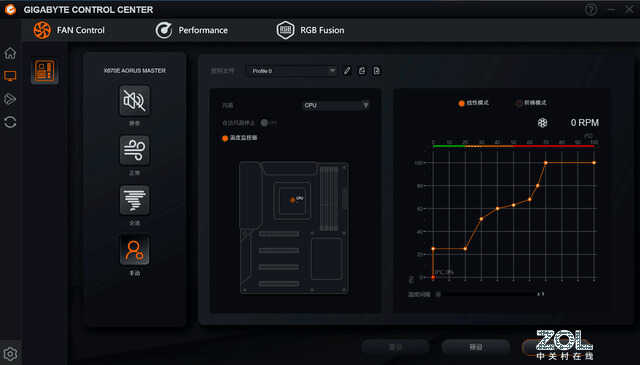Select the manual user fan mode icon
This screenshot has height=365, width=640.
[x=134, y=250]
